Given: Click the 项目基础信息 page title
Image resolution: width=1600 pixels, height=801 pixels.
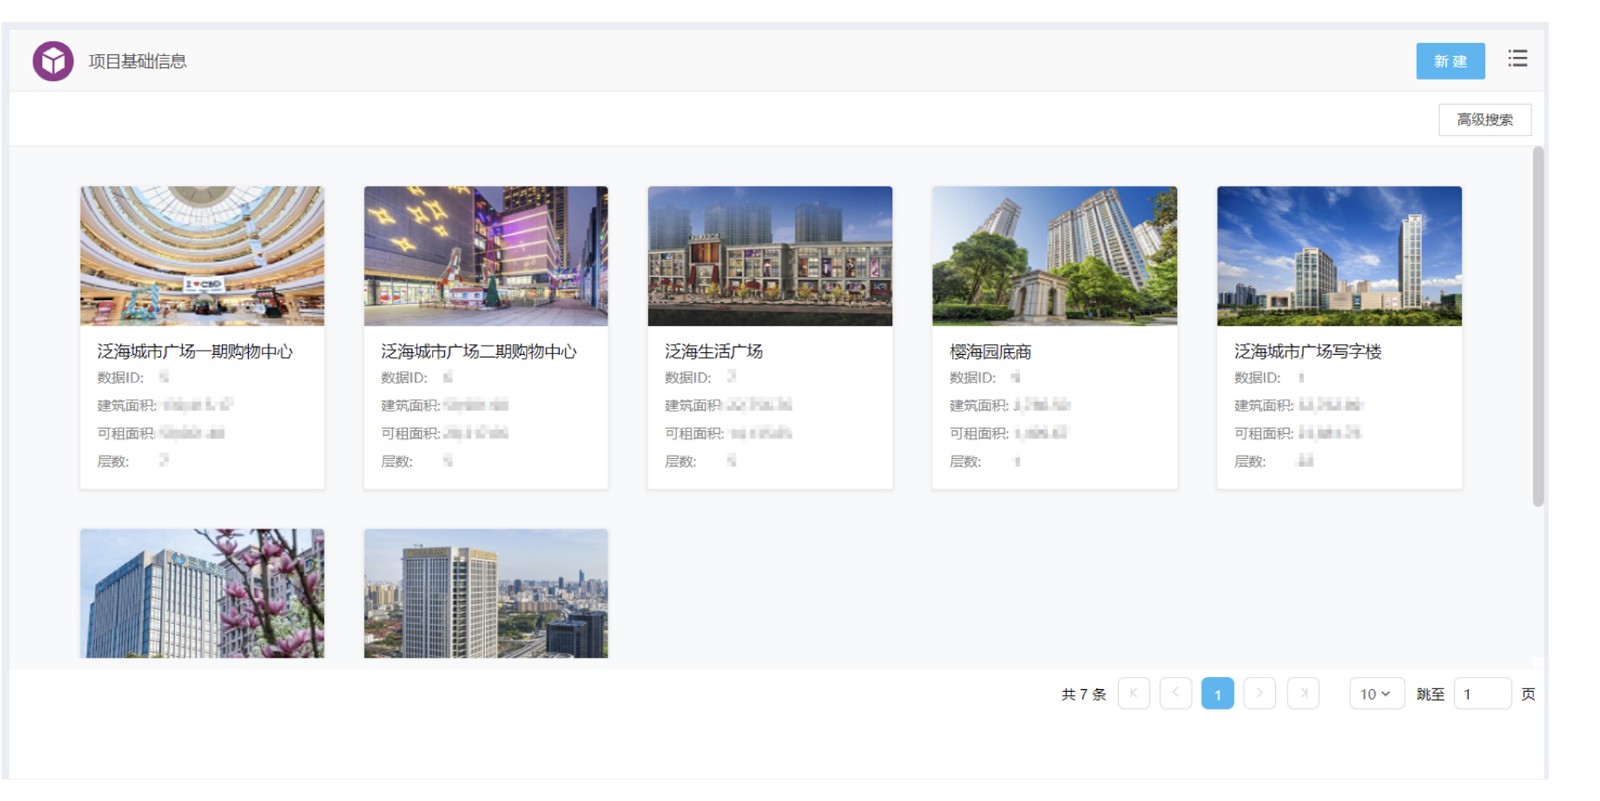Looking at the screenshot, I should pyautogui.click(x=137, y=62).
